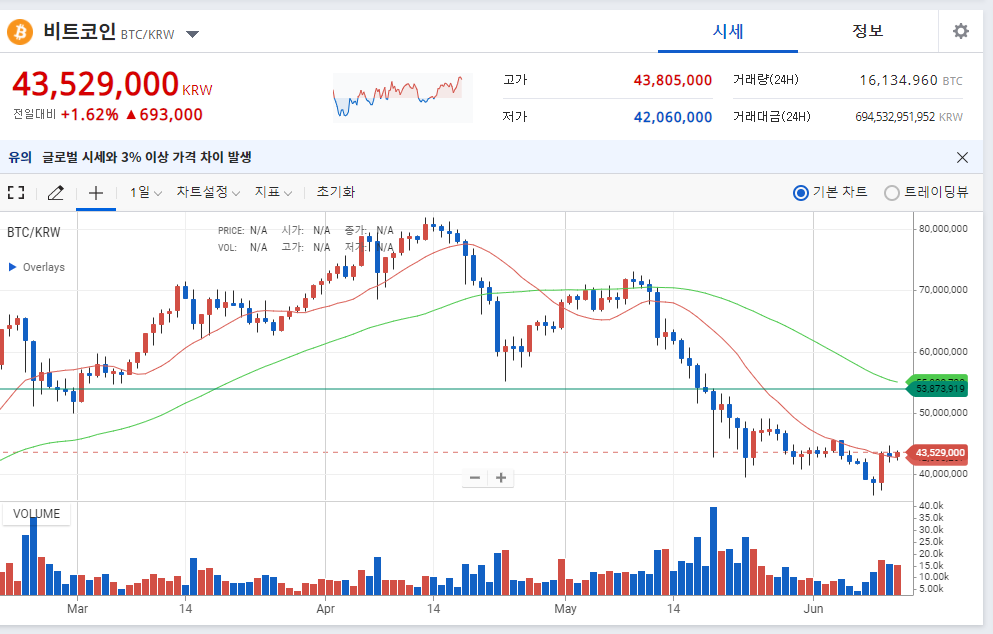Select the crosshair cursor tool
The image size is (993, 634).
pos(96,193)
